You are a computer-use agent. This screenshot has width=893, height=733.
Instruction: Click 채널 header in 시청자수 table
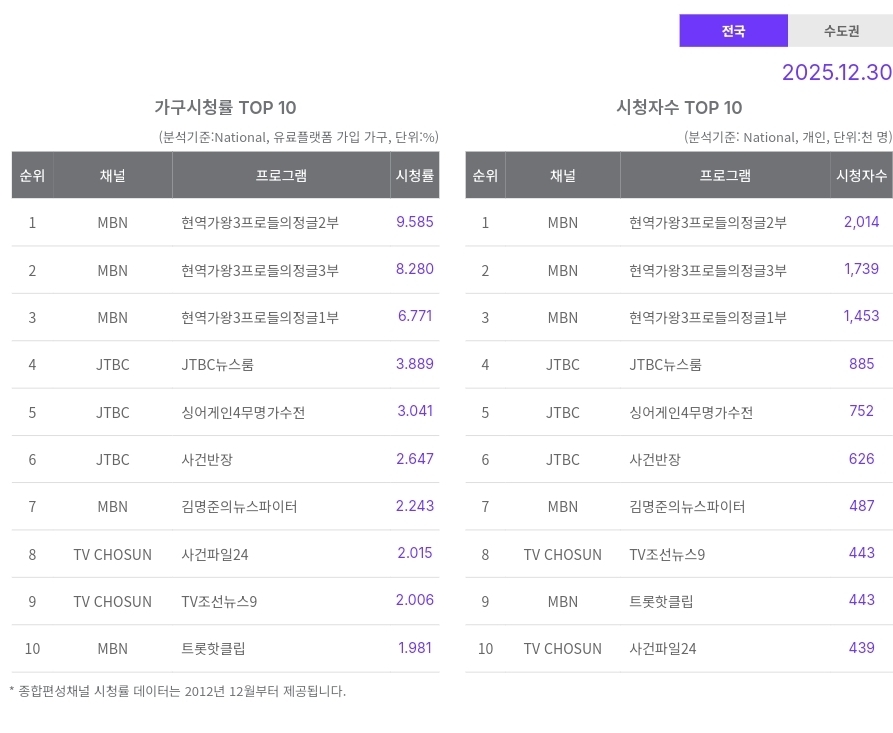tap(563, 175)
